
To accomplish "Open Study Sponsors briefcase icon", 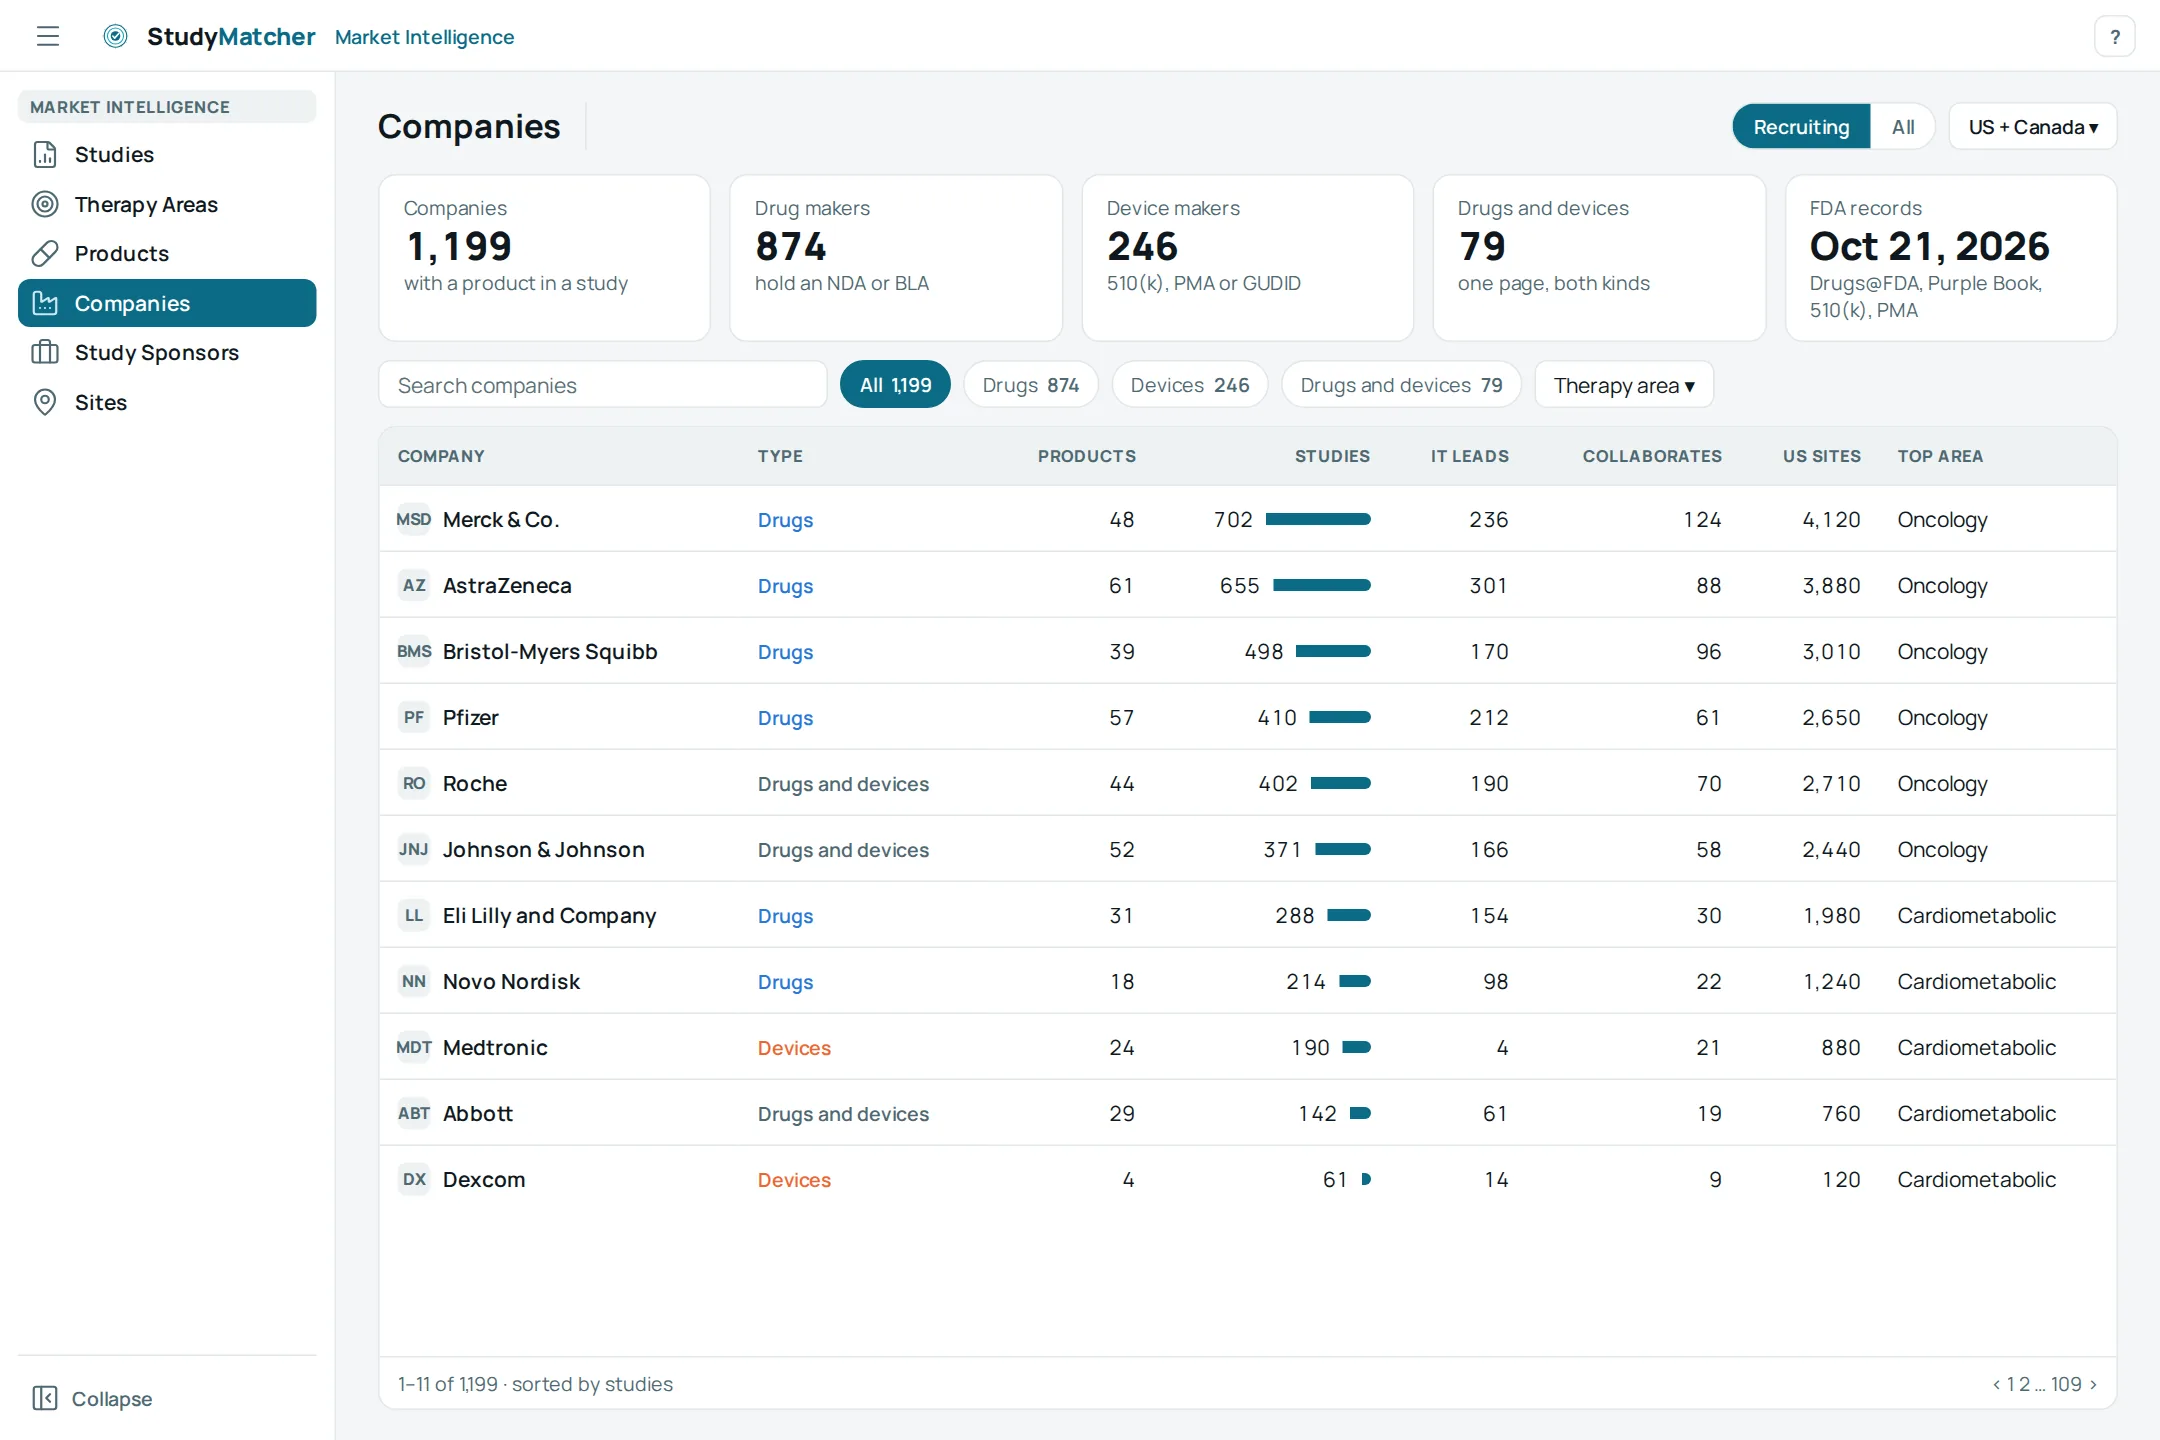I will 45,352.
